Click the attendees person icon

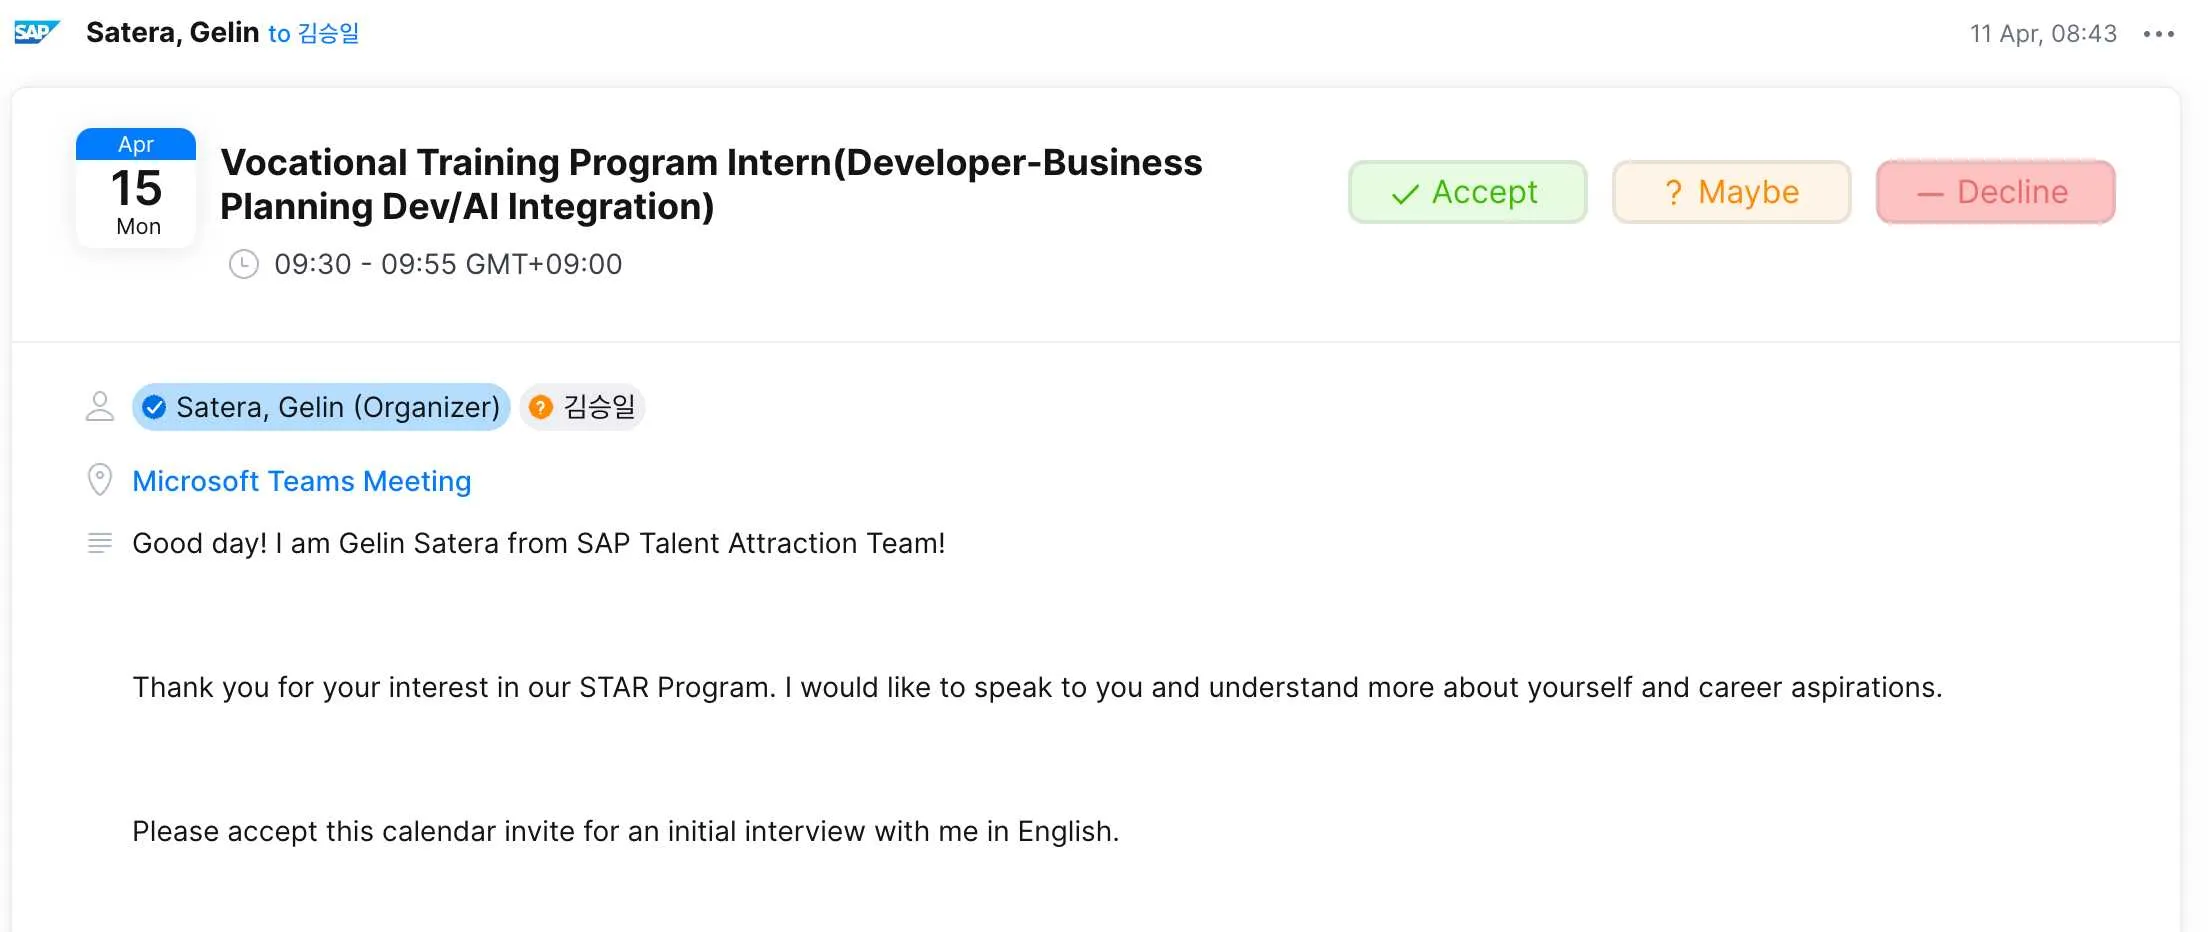point(99,406)
